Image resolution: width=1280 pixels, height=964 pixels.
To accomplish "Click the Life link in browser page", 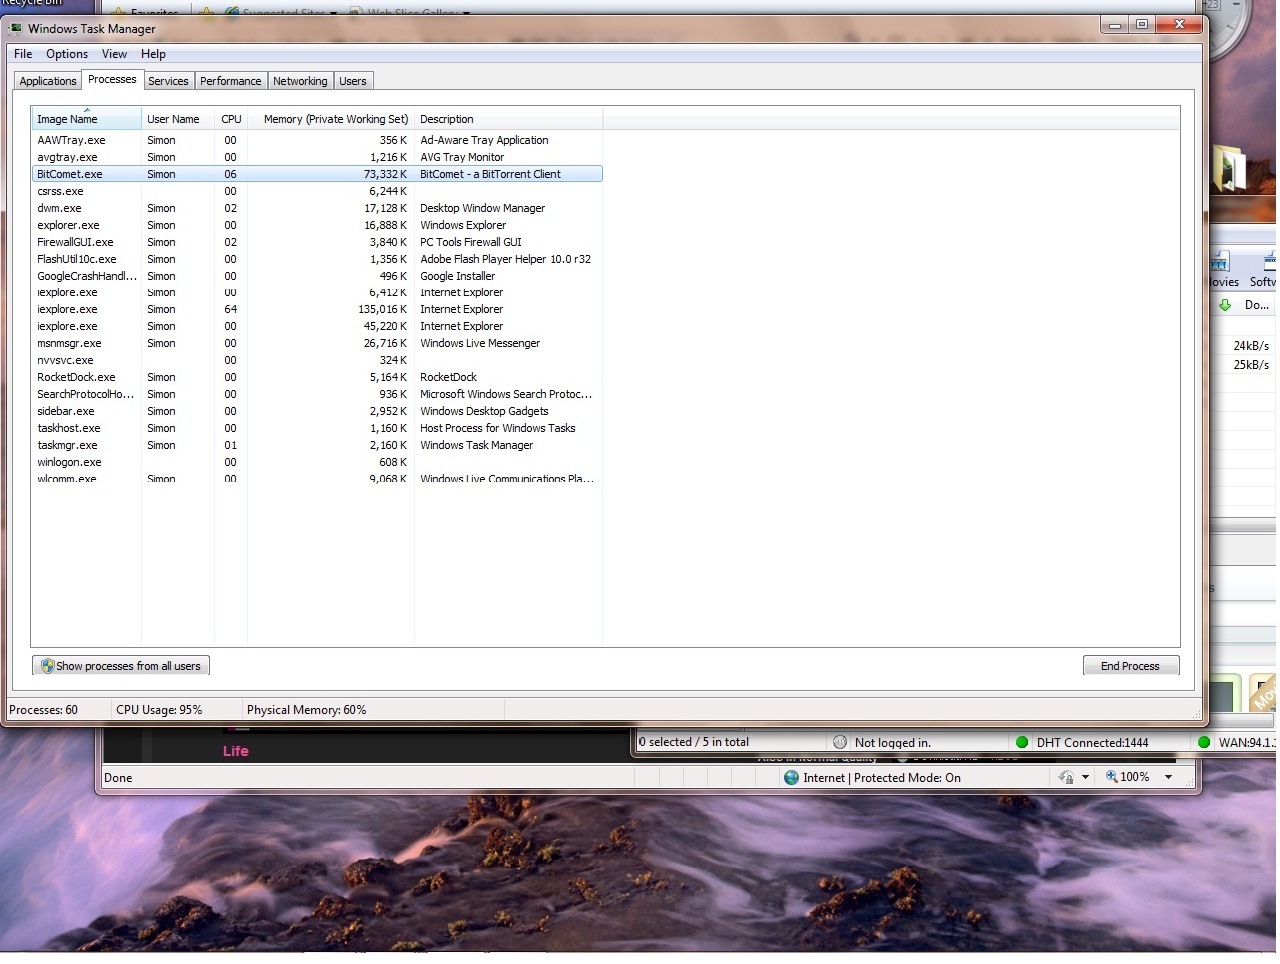I will (x=236, y=751).
